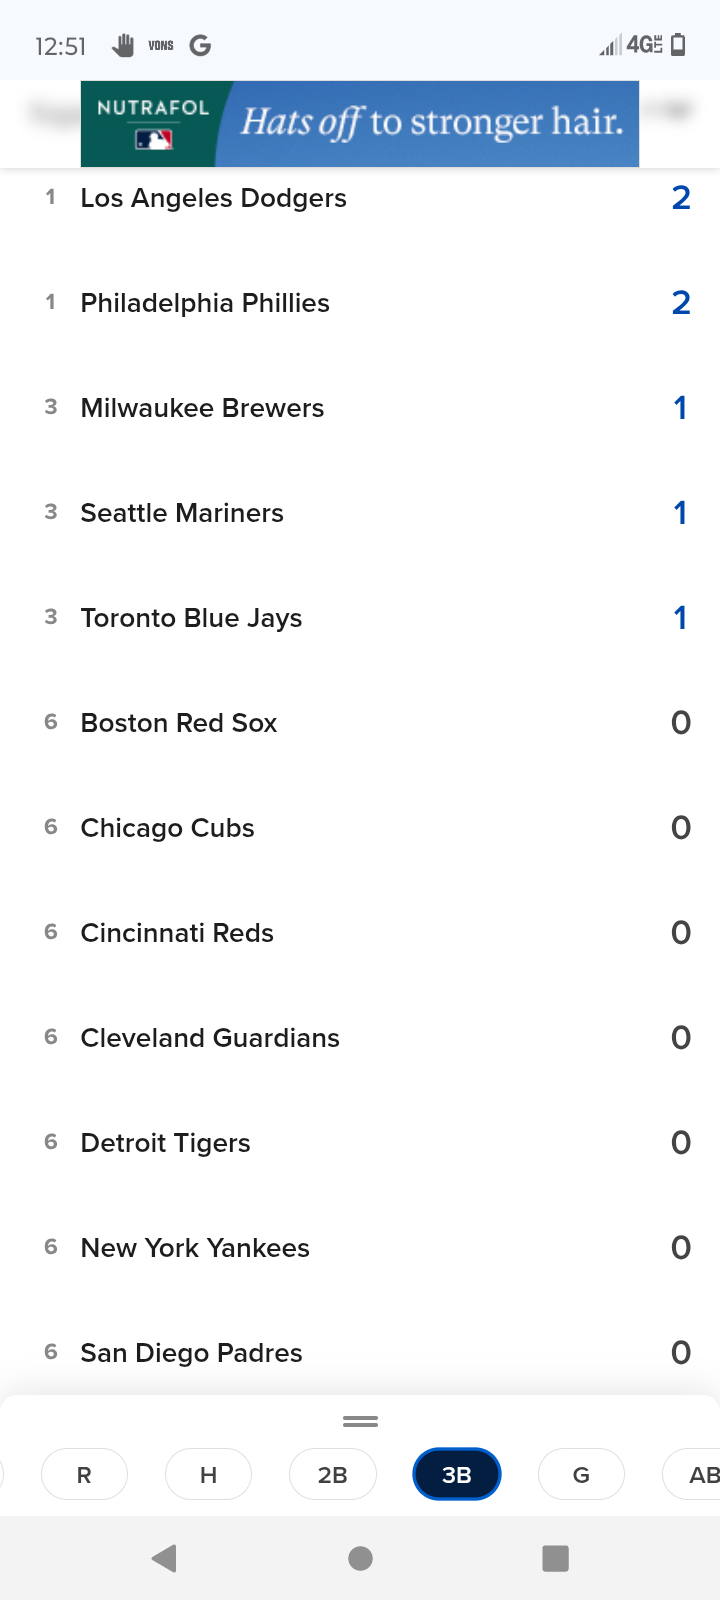Select the R stat filter chip

click(84, 1474)
